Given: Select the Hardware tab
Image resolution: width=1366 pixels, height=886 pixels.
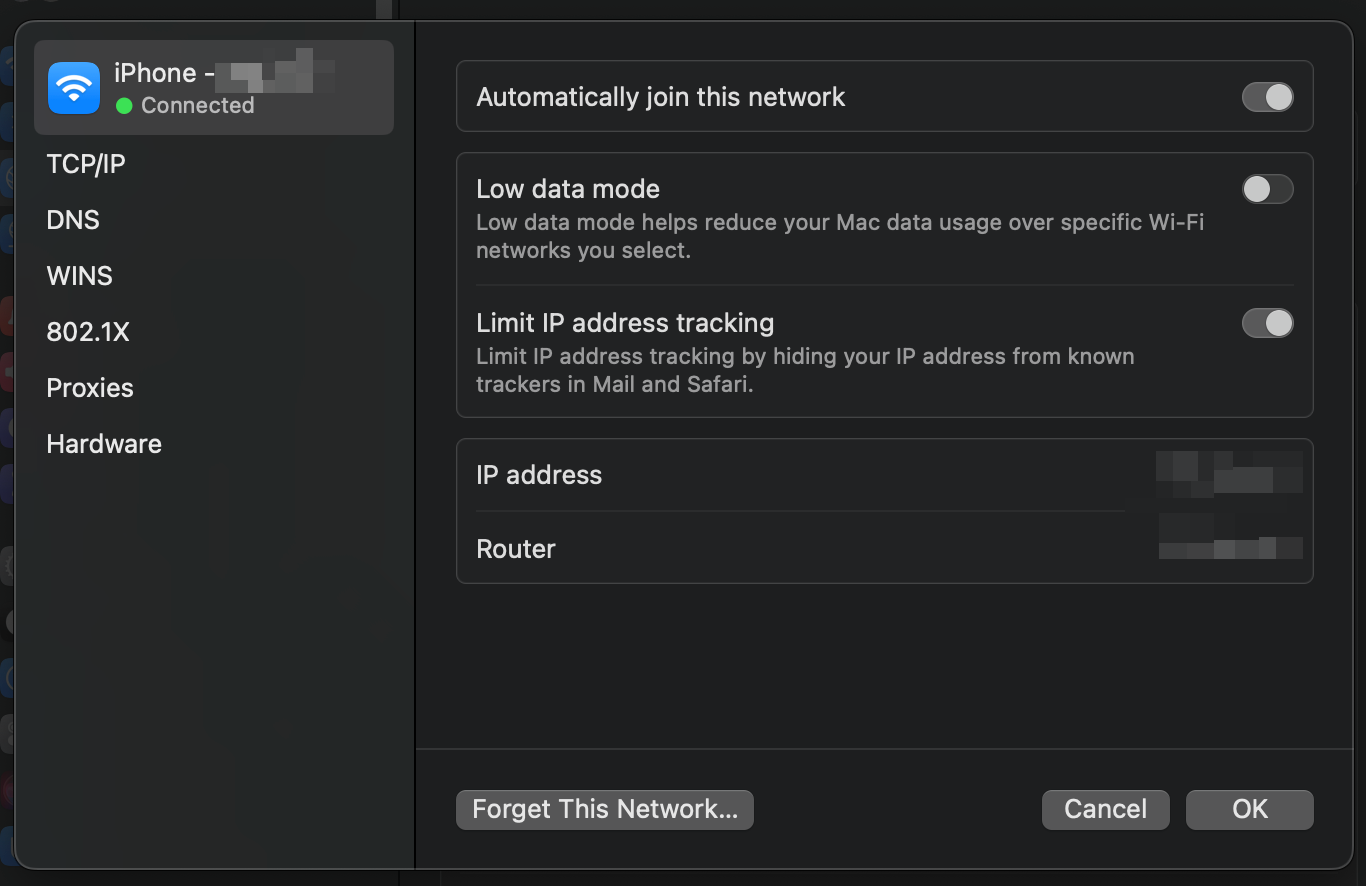Looking at the screenshot, I should point(104,444).
